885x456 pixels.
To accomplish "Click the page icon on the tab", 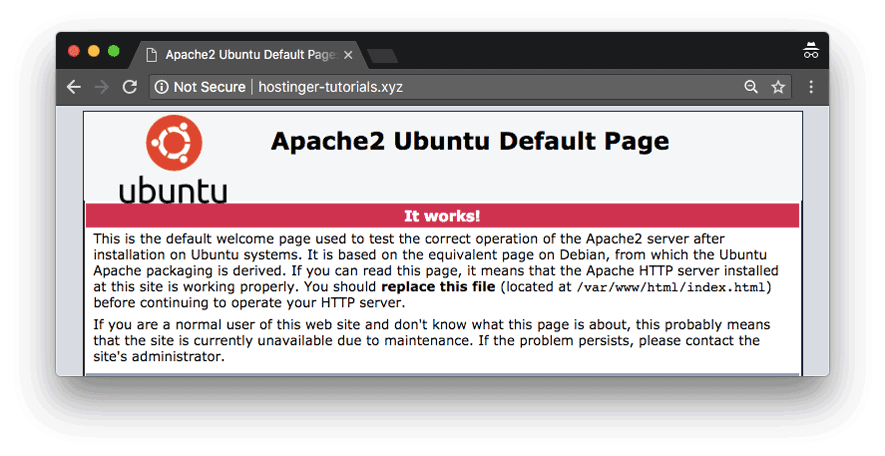I will (151, 55).
